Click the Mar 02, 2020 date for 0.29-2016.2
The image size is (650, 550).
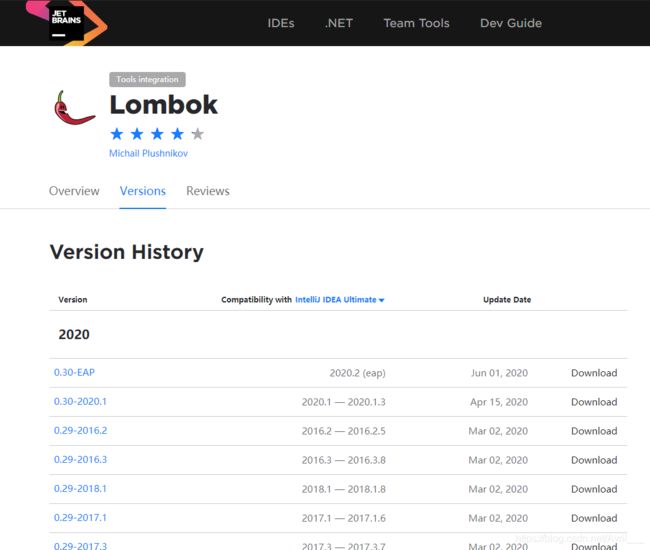[498, 431]
